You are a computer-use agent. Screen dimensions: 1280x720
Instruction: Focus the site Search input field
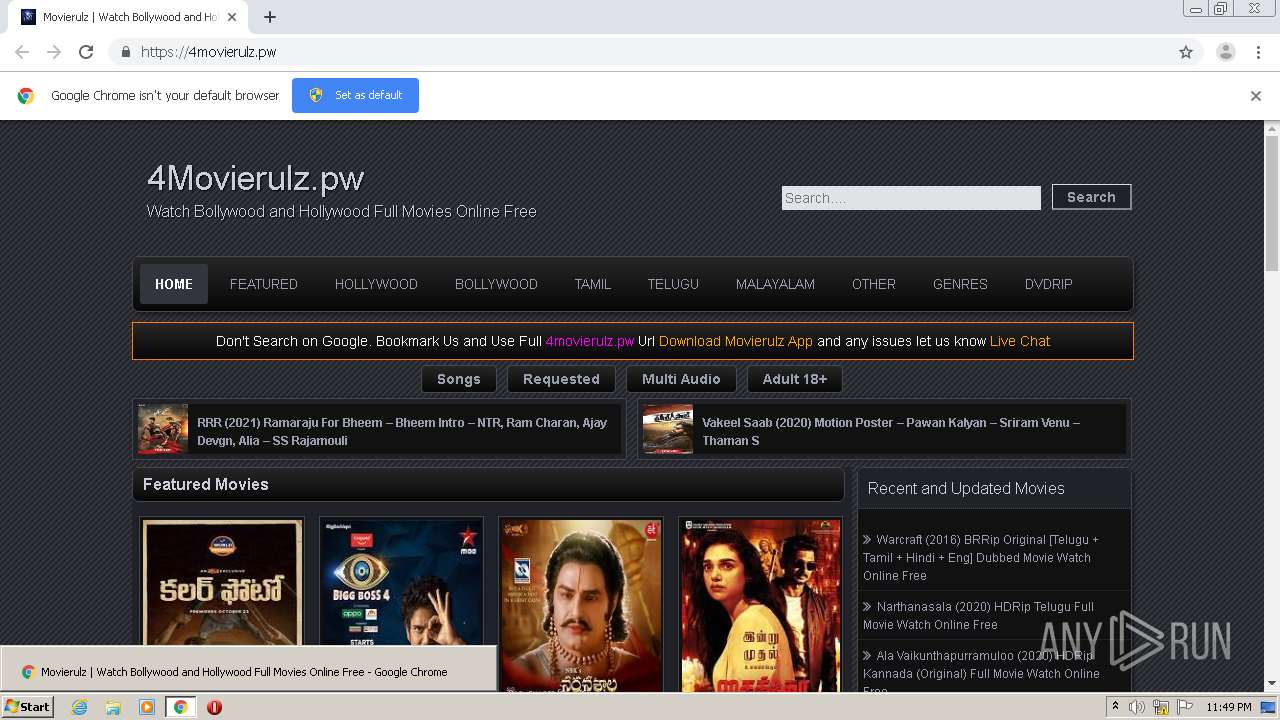[911, 198]
